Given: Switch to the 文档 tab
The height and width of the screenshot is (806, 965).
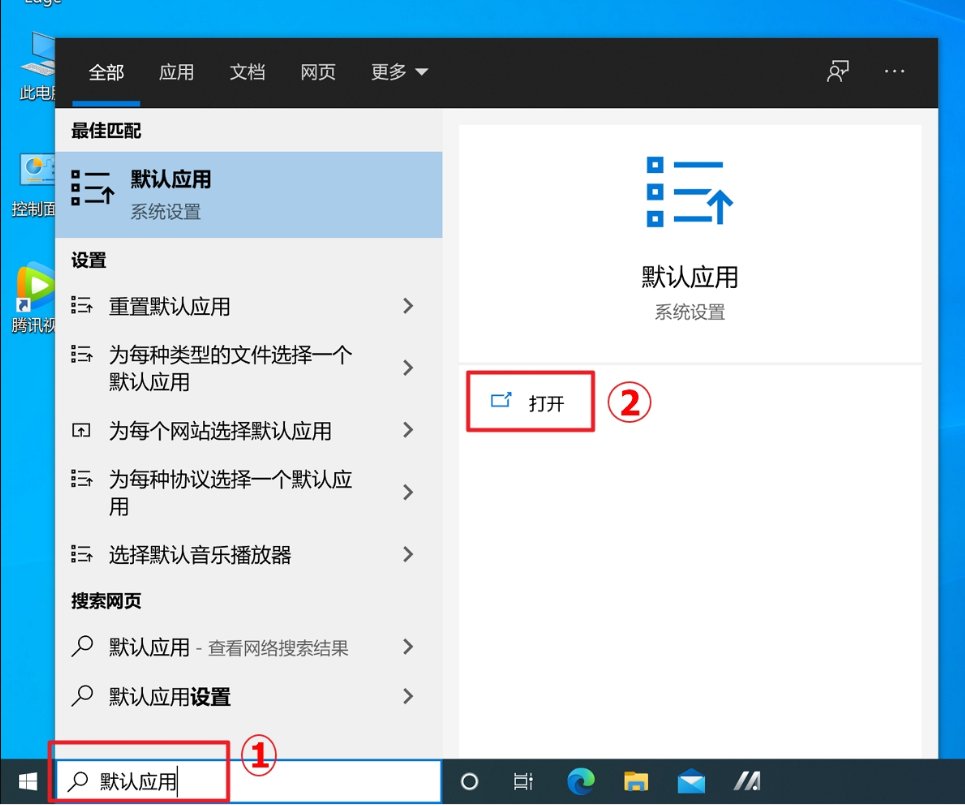Looking at the screenshot, I should 247,72.
